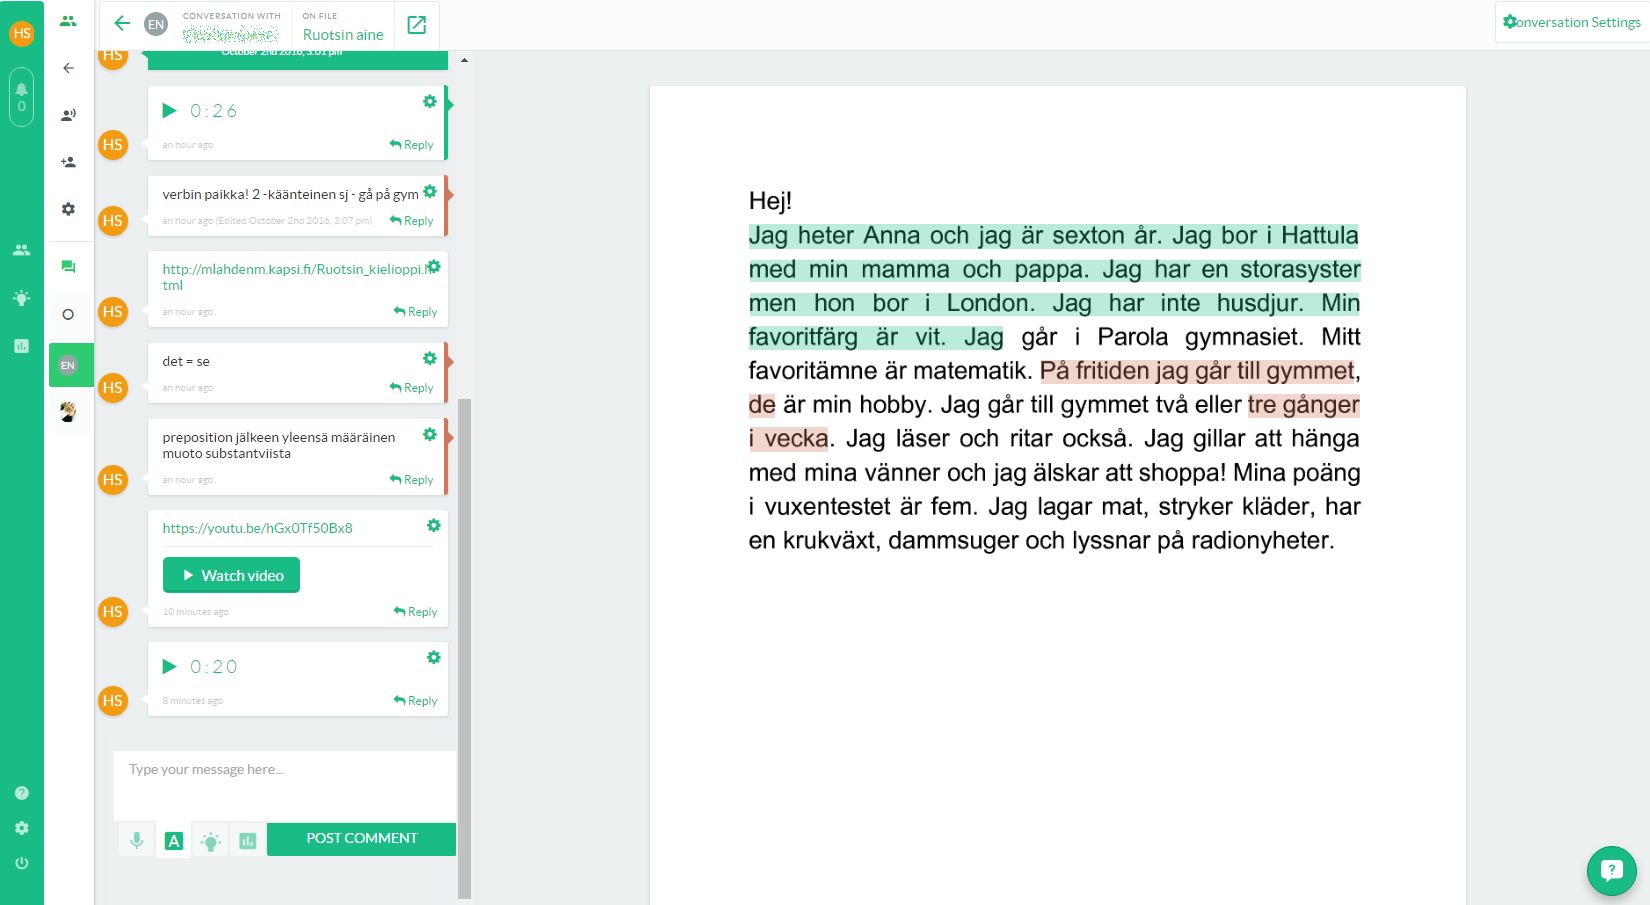Open the chat conversations tab icon
This screenshot has height=905, width=1650.
point(68,267)
